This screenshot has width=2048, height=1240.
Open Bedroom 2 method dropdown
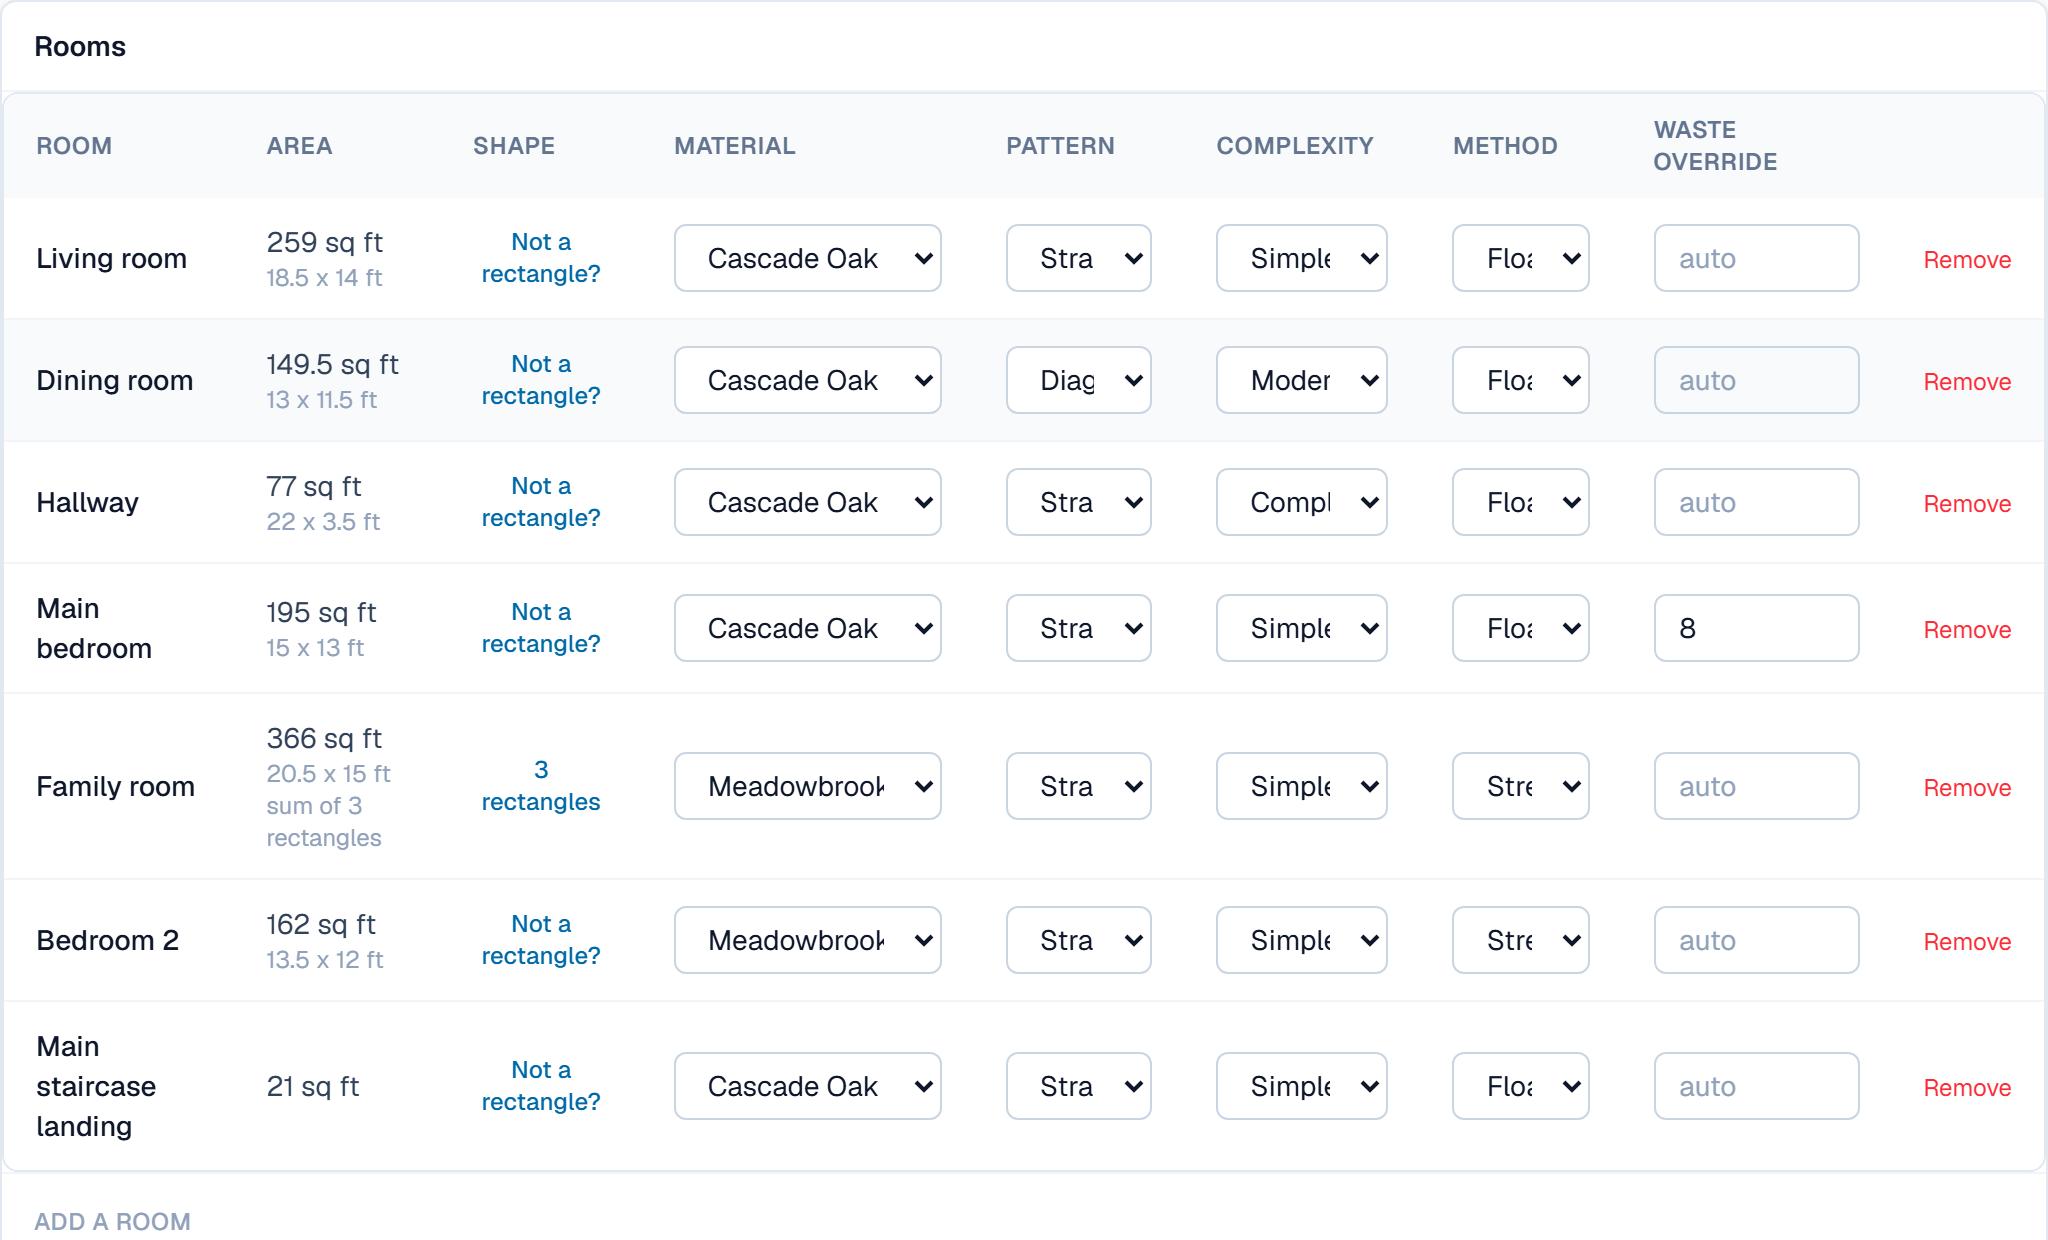1520,940
